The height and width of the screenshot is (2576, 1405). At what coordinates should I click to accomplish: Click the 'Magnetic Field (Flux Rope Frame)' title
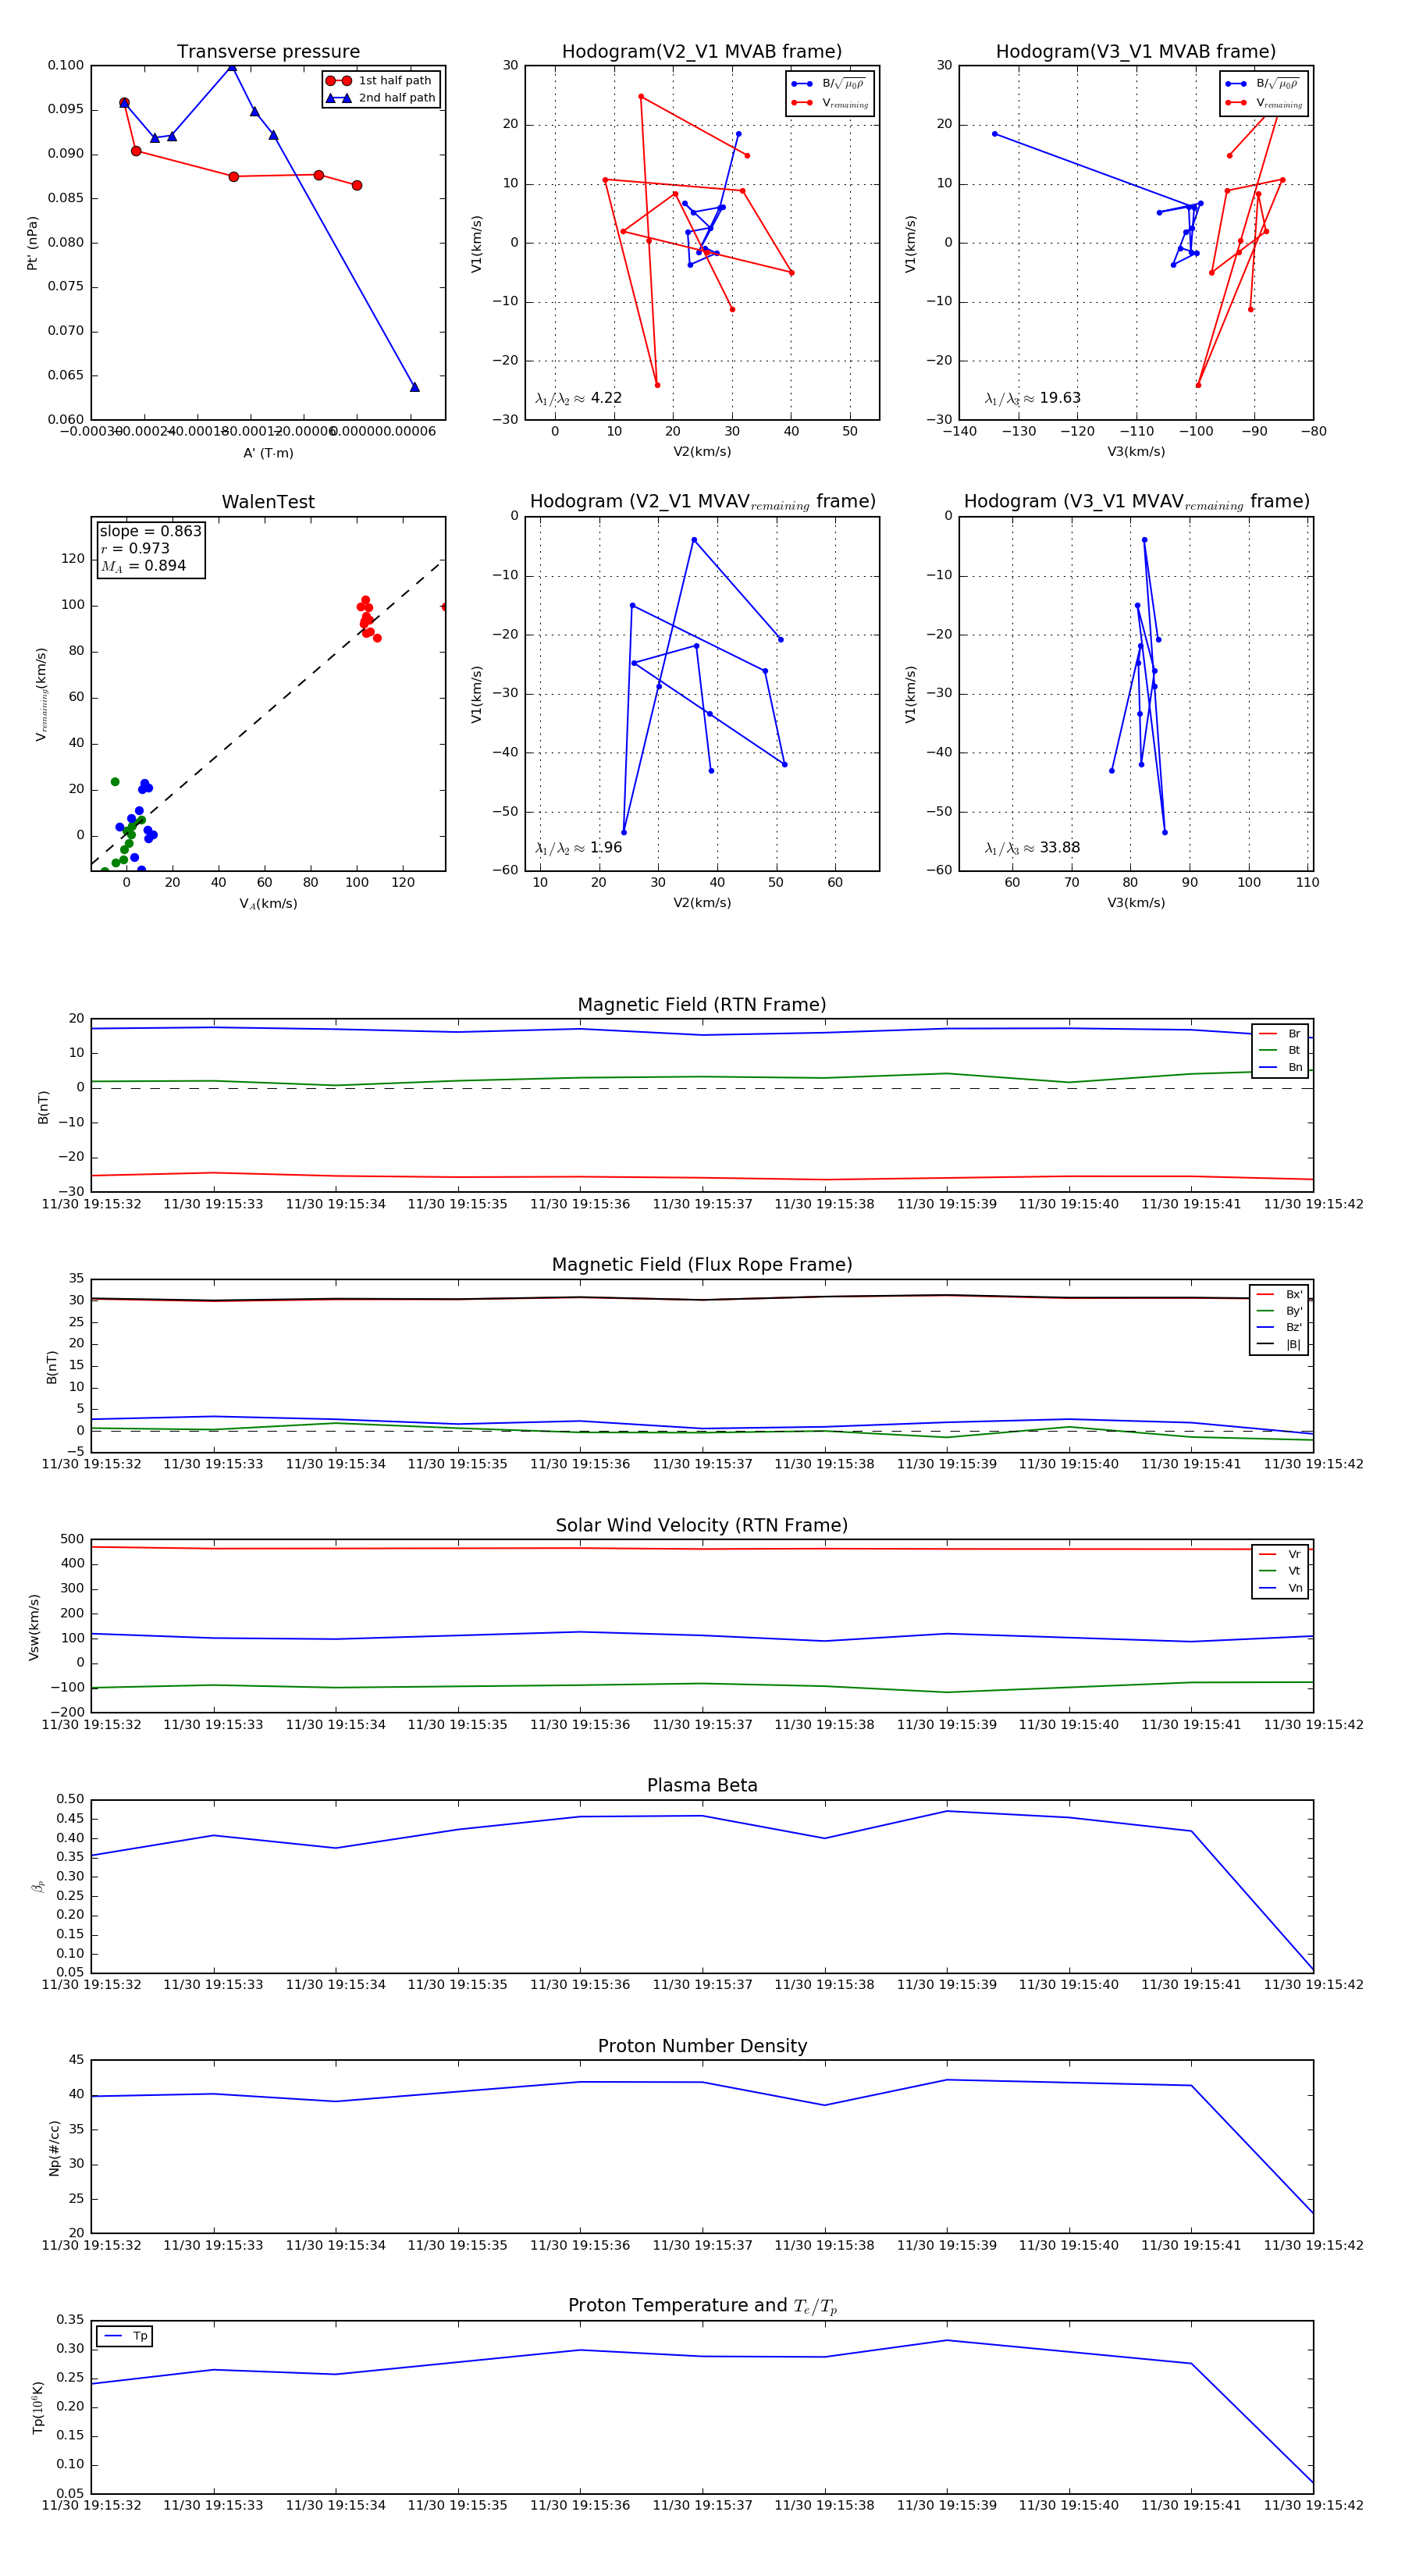pyautogui.click(x=702, y=1265)
